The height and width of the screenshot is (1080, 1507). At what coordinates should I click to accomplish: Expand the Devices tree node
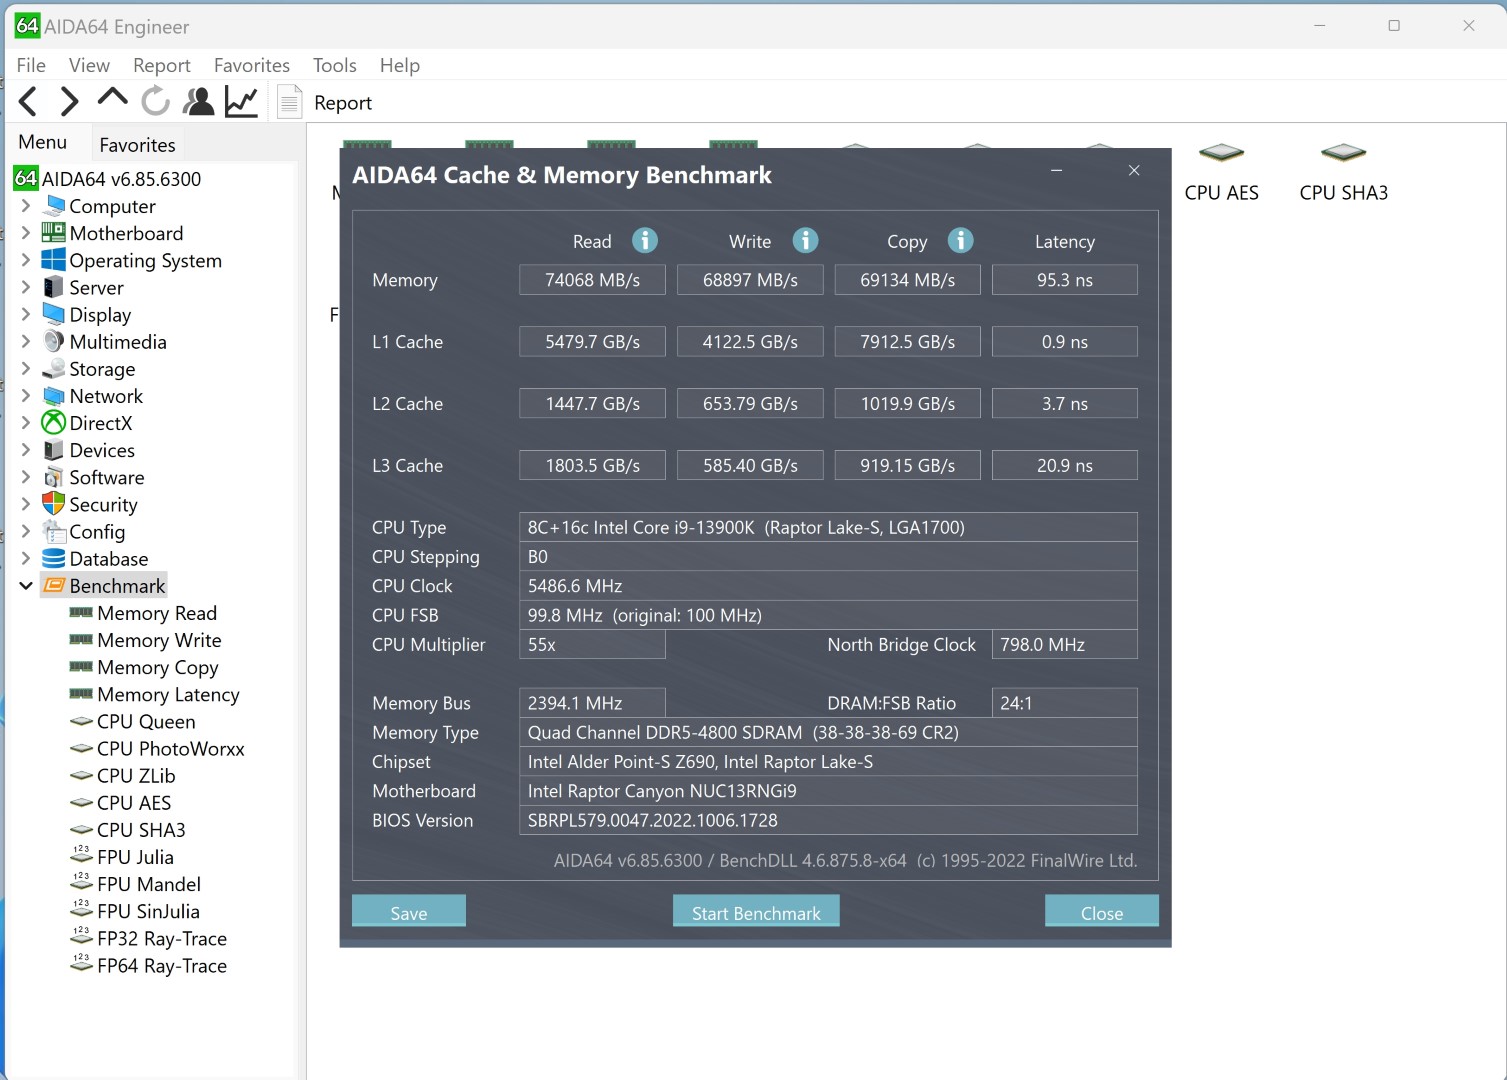[26, 450]
